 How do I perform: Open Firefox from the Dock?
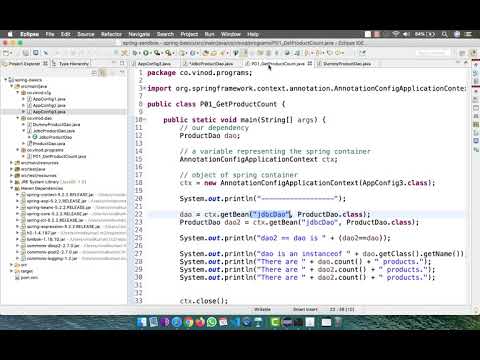click(x=200, y=322)
